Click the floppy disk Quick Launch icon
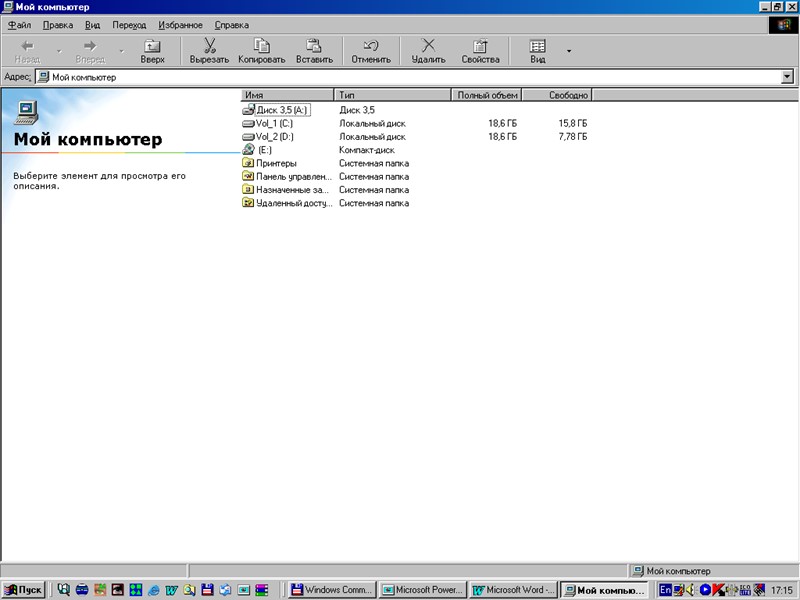Screen dimensions: 800x600 point(207,590)
